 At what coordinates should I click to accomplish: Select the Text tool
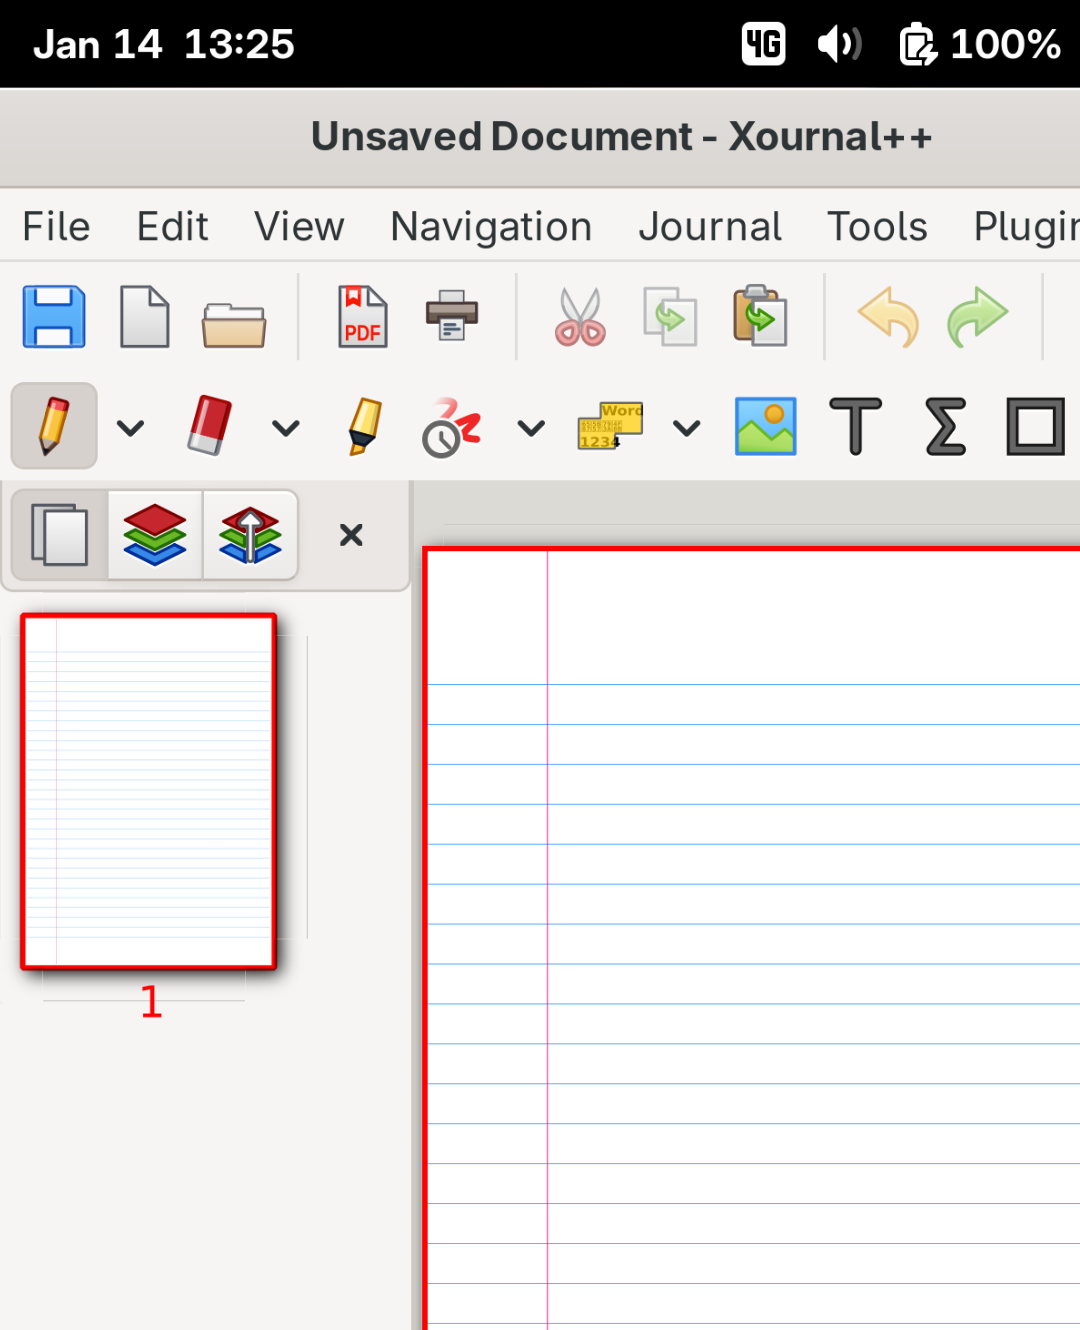click(855, 426)
